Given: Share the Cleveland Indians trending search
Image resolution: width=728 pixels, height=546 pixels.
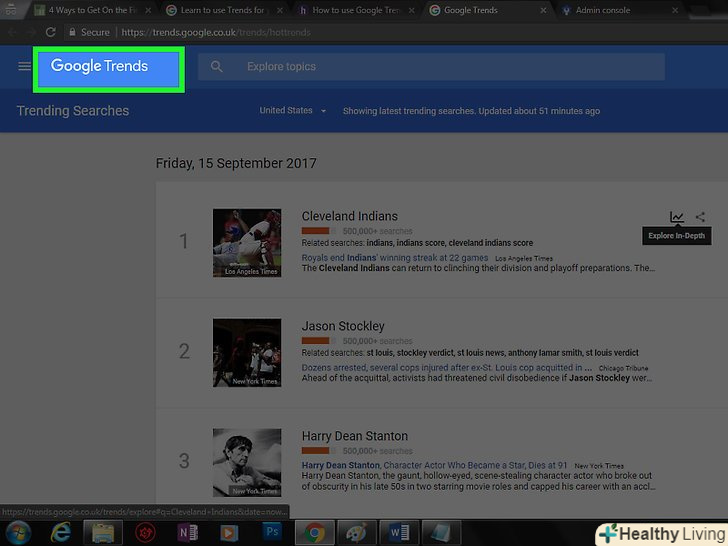Looking at the screenshot, I should (700, 217).
